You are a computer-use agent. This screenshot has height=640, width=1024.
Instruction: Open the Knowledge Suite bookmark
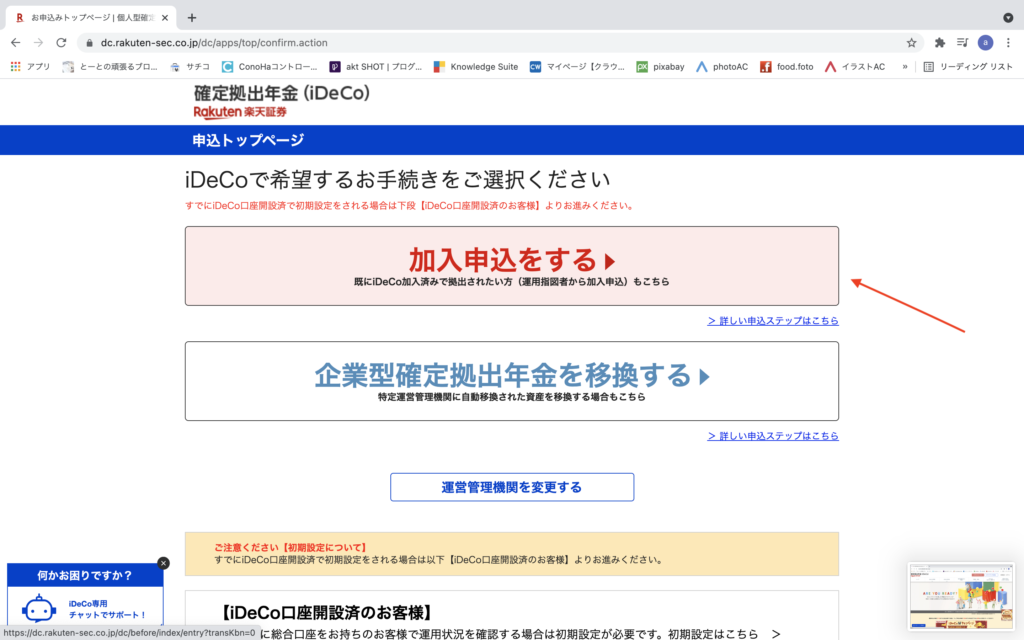coord(475,67)
